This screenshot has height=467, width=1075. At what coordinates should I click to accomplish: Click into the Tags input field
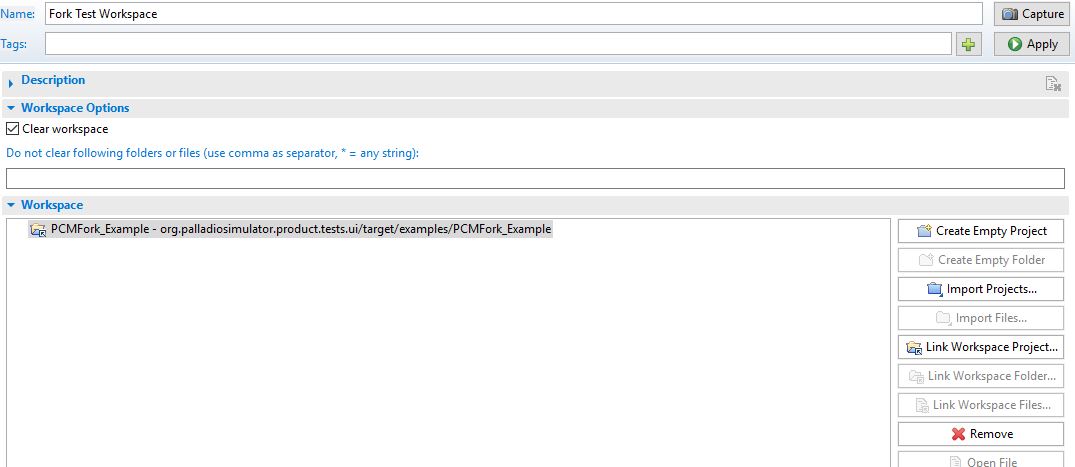(498, 44)
